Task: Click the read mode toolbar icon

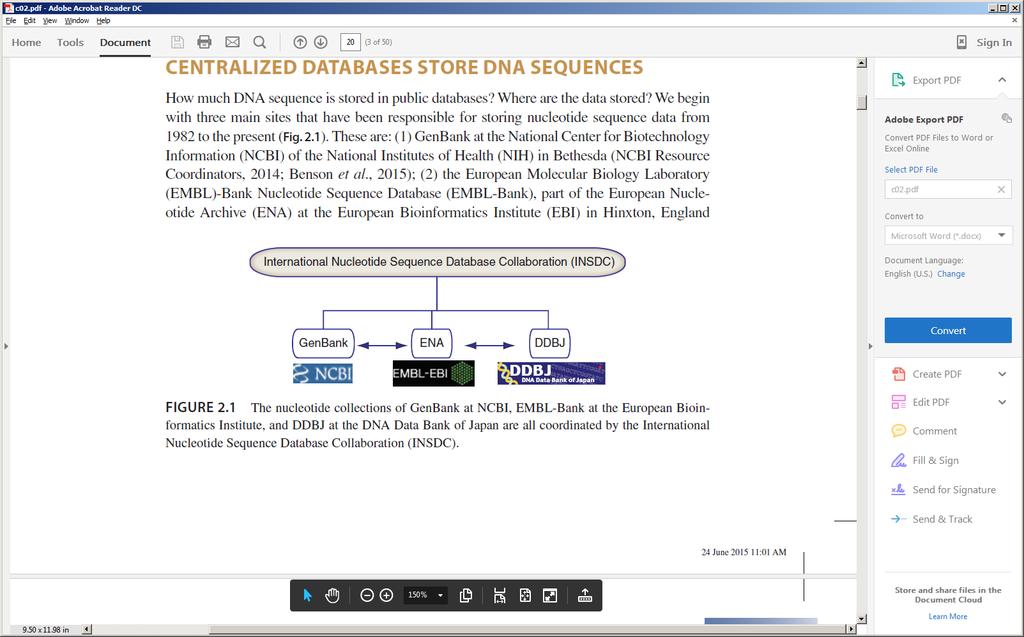Action: (x=585, y=595)
